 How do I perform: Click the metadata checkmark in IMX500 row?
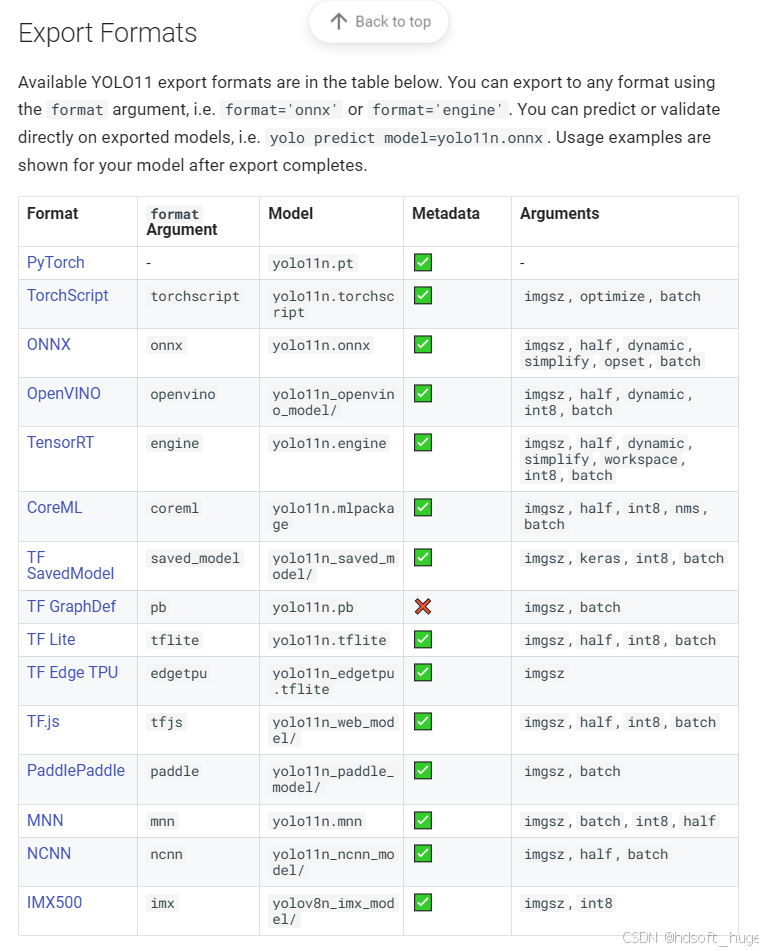pyautogui.click(x=423, y=902)
